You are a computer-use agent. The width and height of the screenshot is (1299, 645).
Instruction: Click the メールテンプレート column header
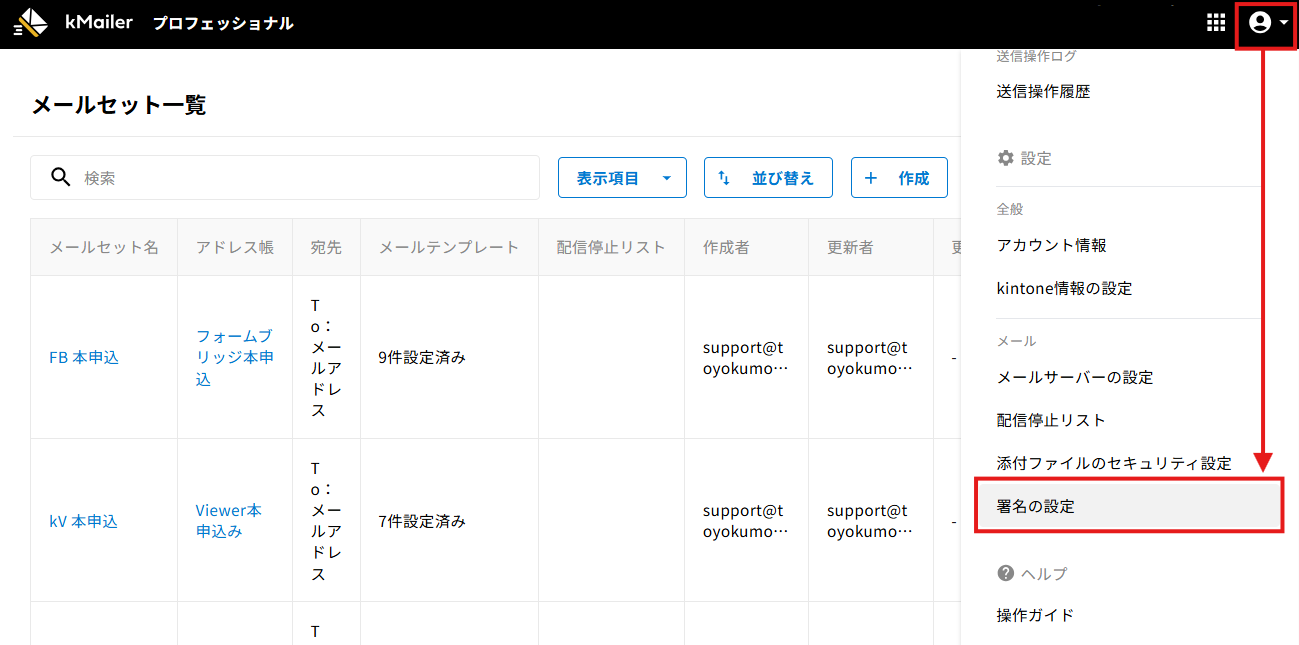tap(449, 247)
